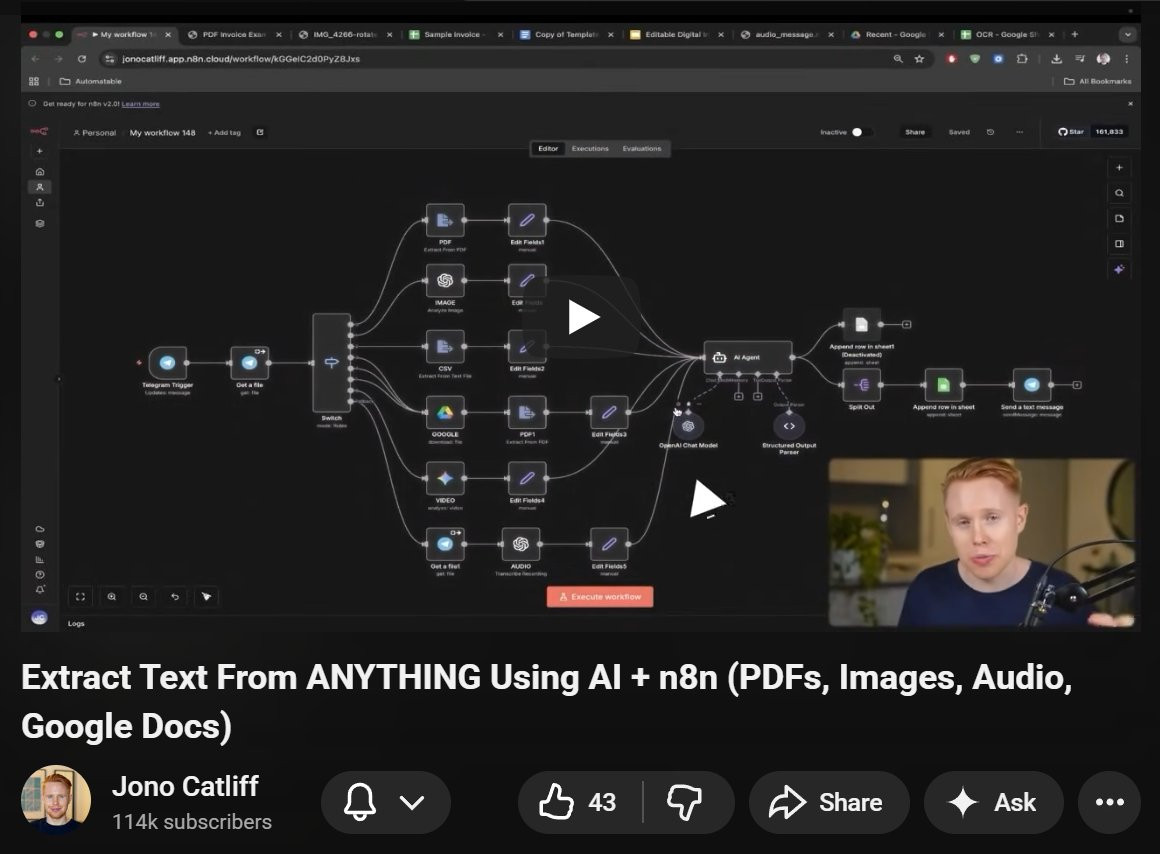Open the Logs panel
The image size is (1160, 854).
pyautogui.click(x=76, y=623)
